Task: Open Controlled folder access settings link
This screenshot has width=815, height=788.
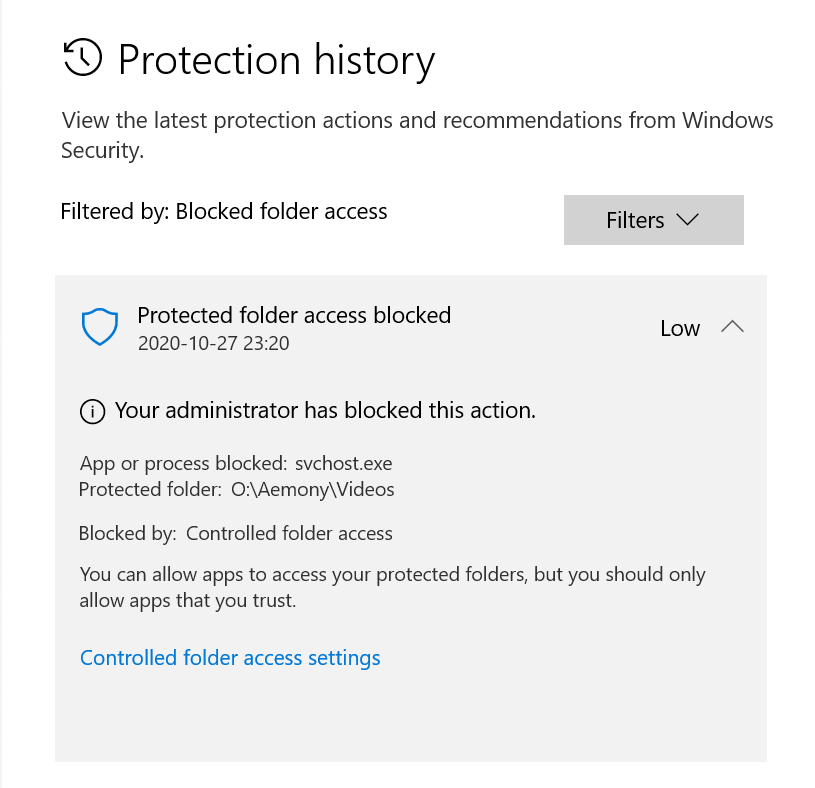Action: tap(230, 658)
